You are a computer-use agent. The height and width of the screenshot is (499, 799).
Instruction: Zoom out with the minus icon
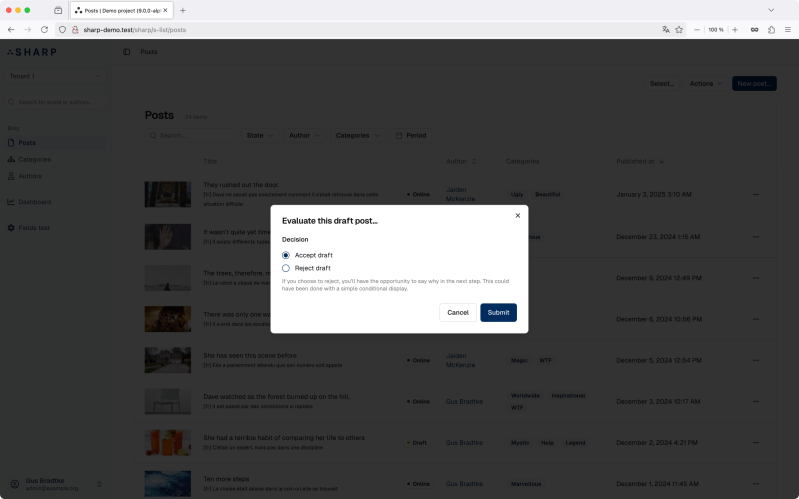[x=697, y=30]
